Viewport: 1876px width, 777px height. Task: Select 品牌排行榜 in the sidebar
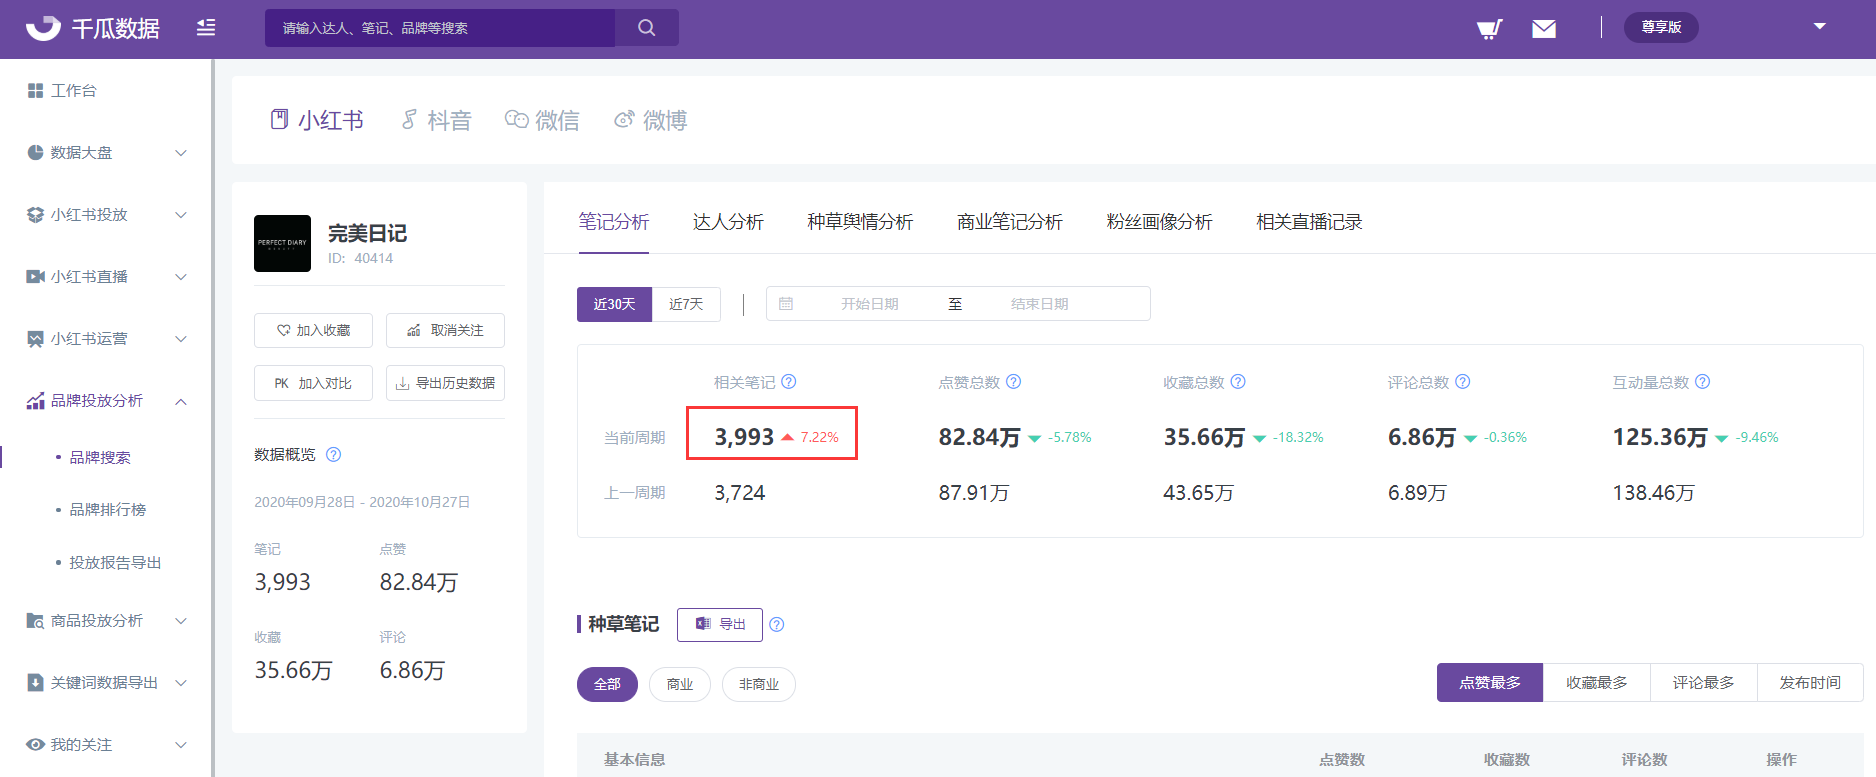(x=108, y=509)
